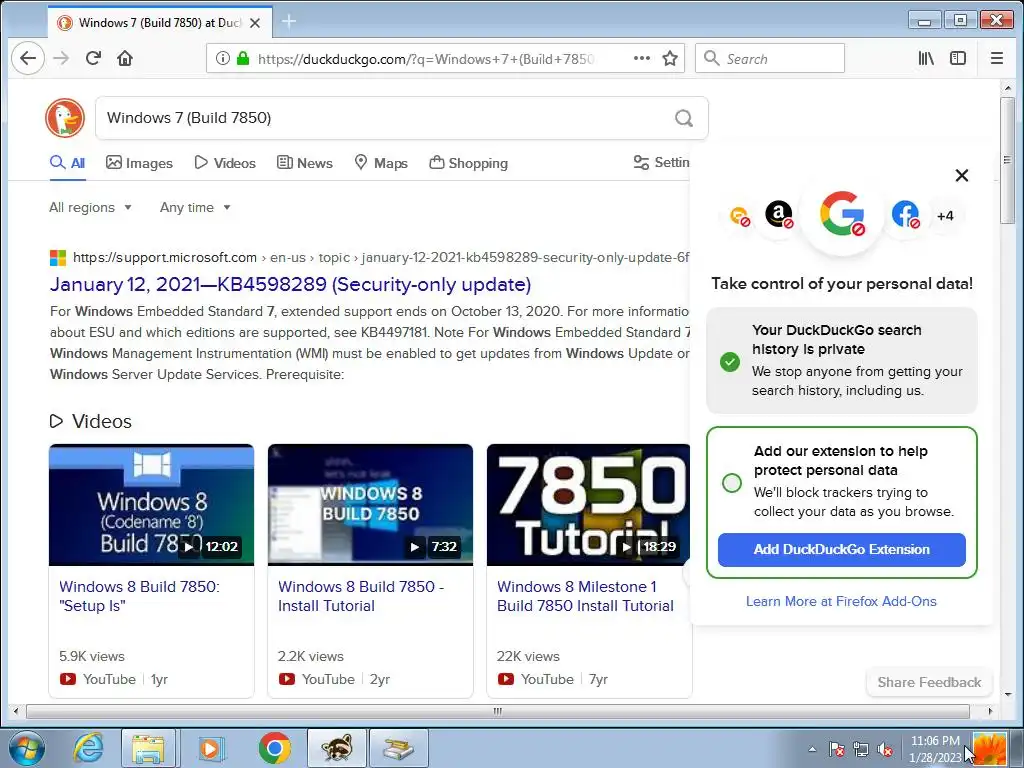Image resolution: width=1024 pixels, height=768 pixels.
Task: Click the +4 more trackers badge
Action: click(x=945, y=216)
